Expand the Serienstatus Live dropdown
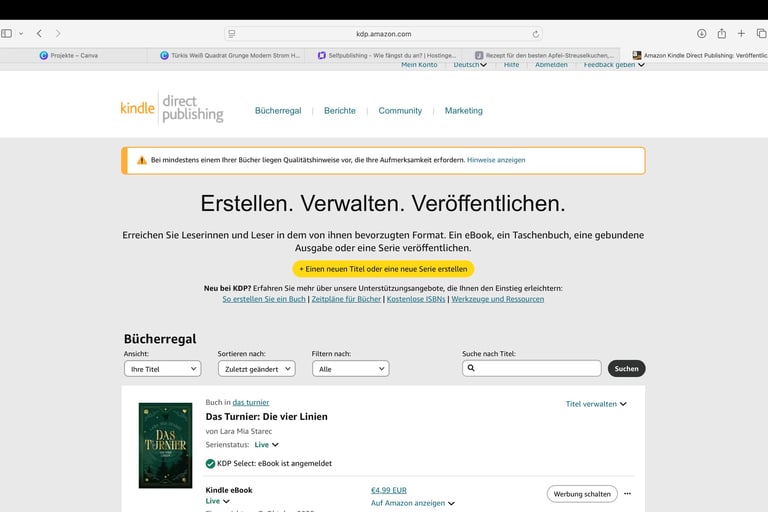The width and height of the screenshot is (768, 512). coord(266,445)
